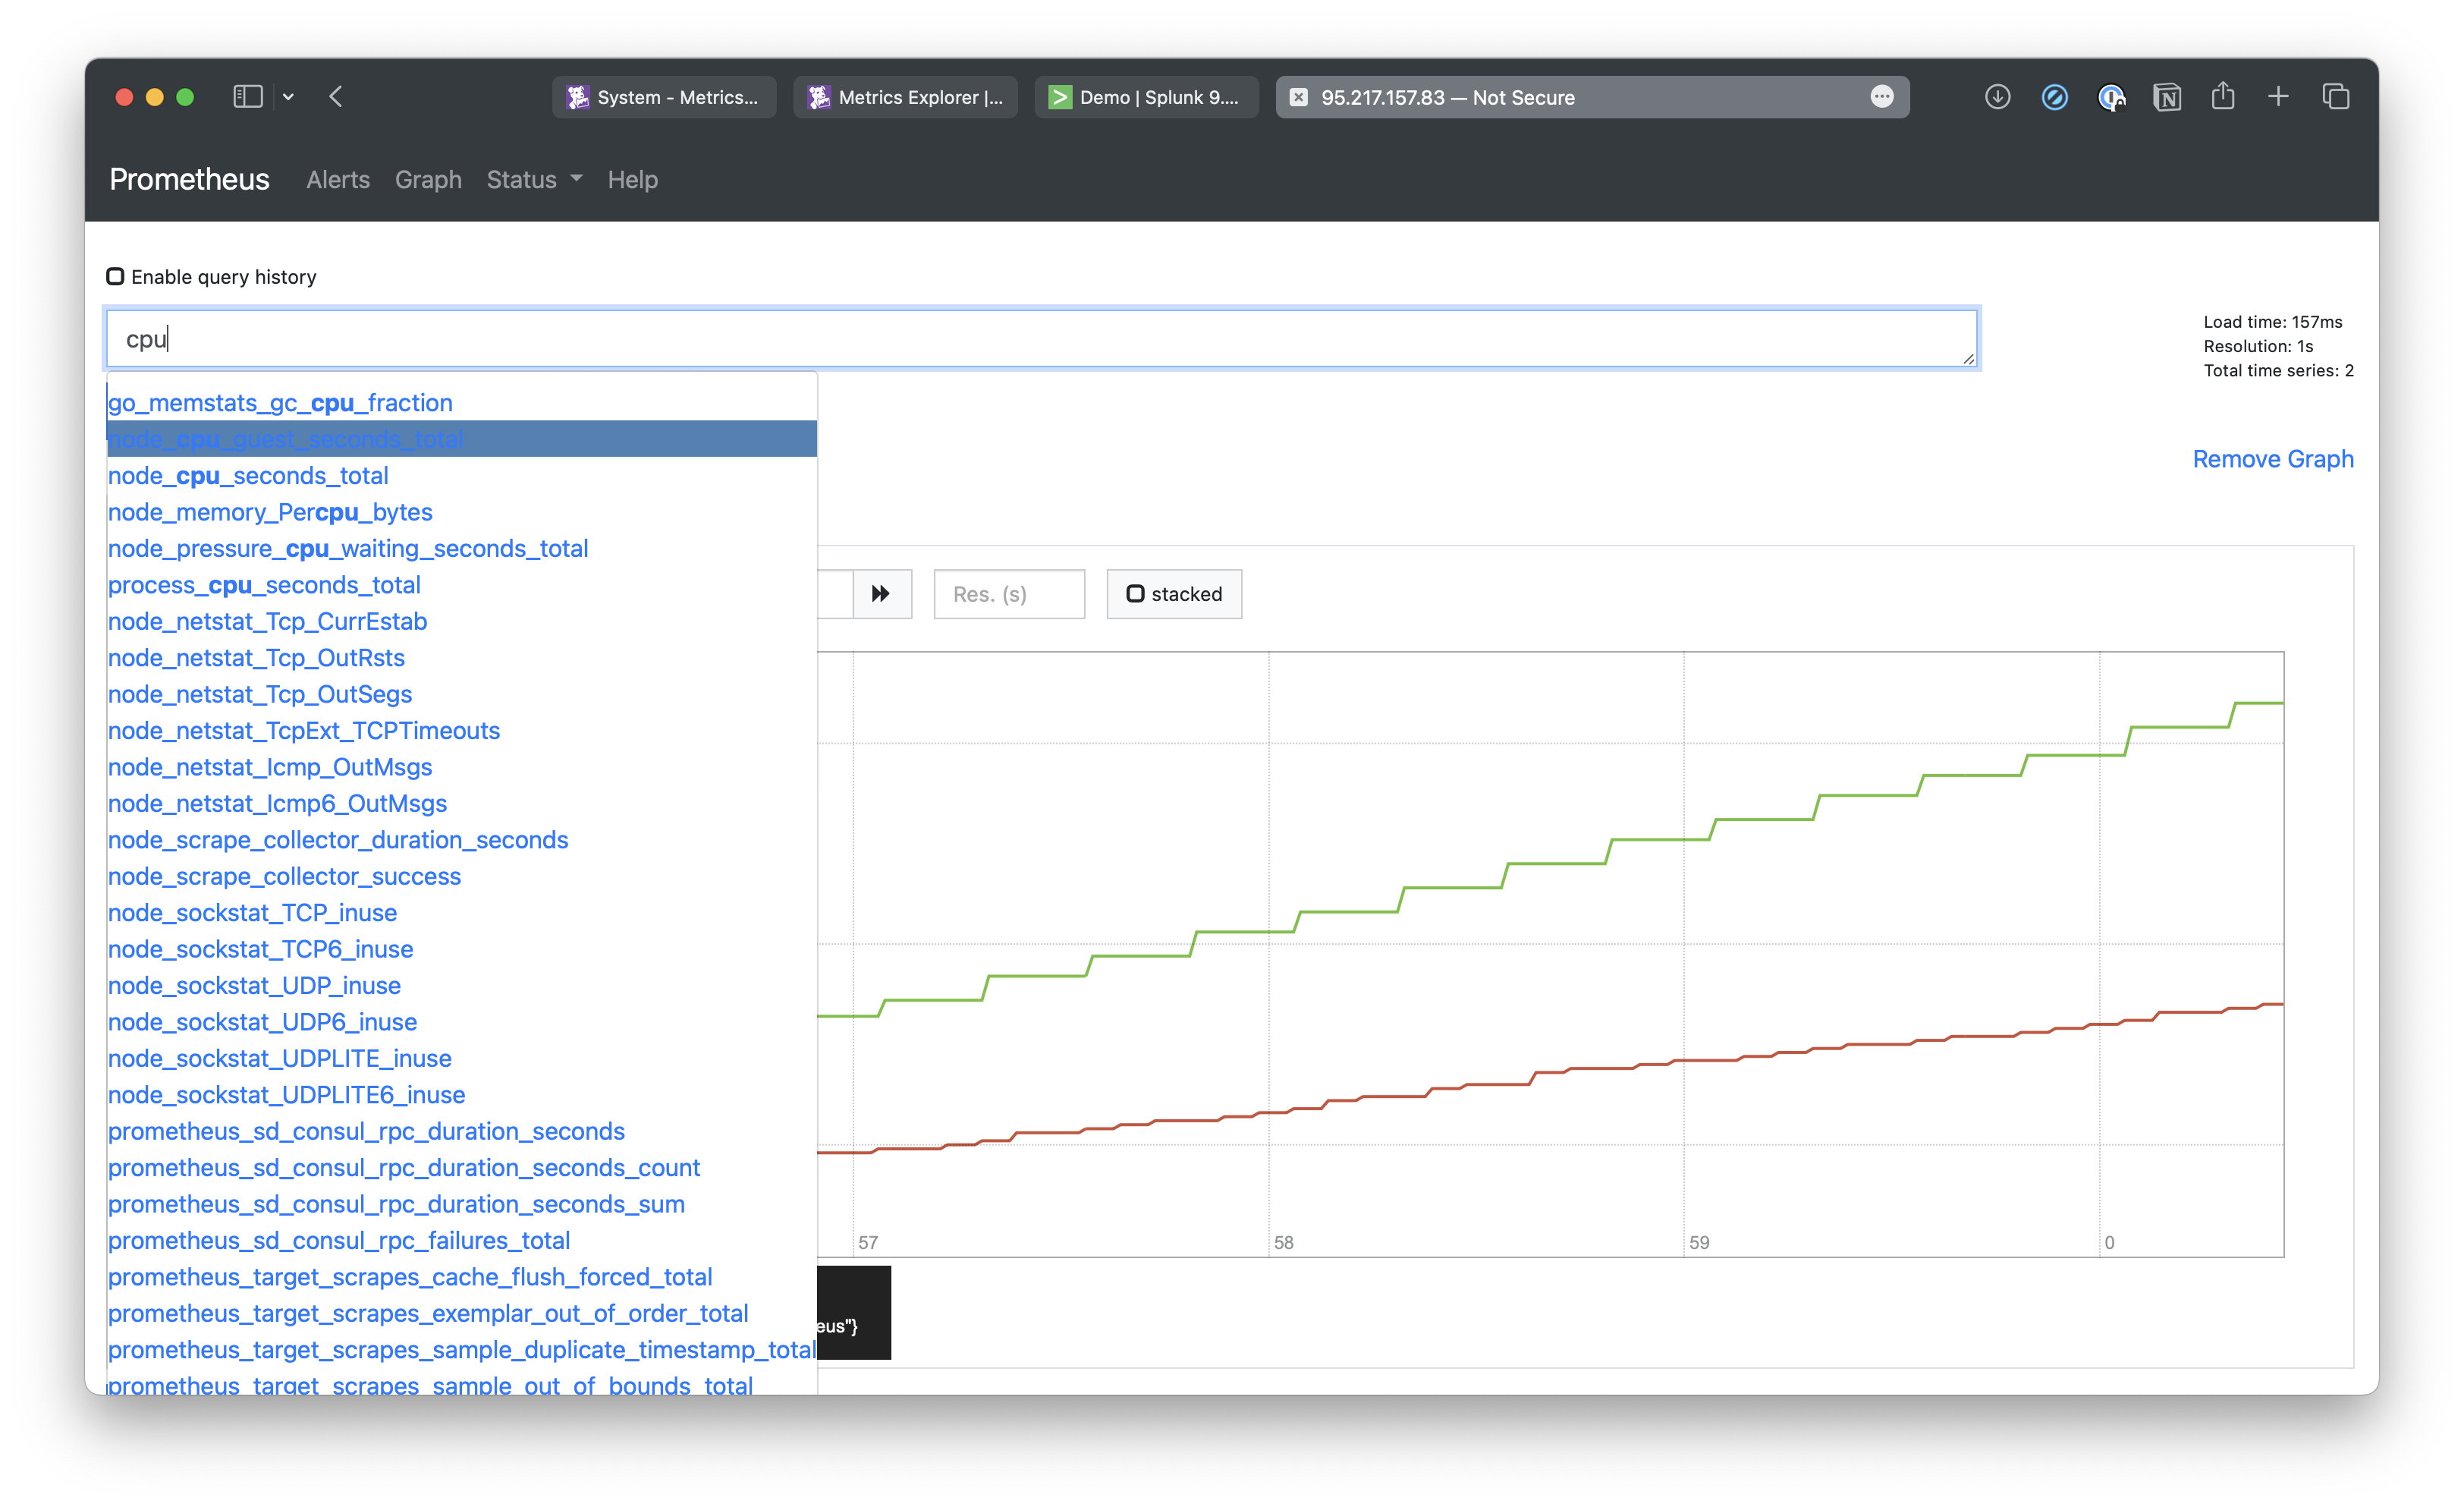The height and width of the screenshot is (1507, 2464).
Task: Pick prometheus_sd_consul_rpc_duration_seconds suggestion
Action: point(462,1132)
